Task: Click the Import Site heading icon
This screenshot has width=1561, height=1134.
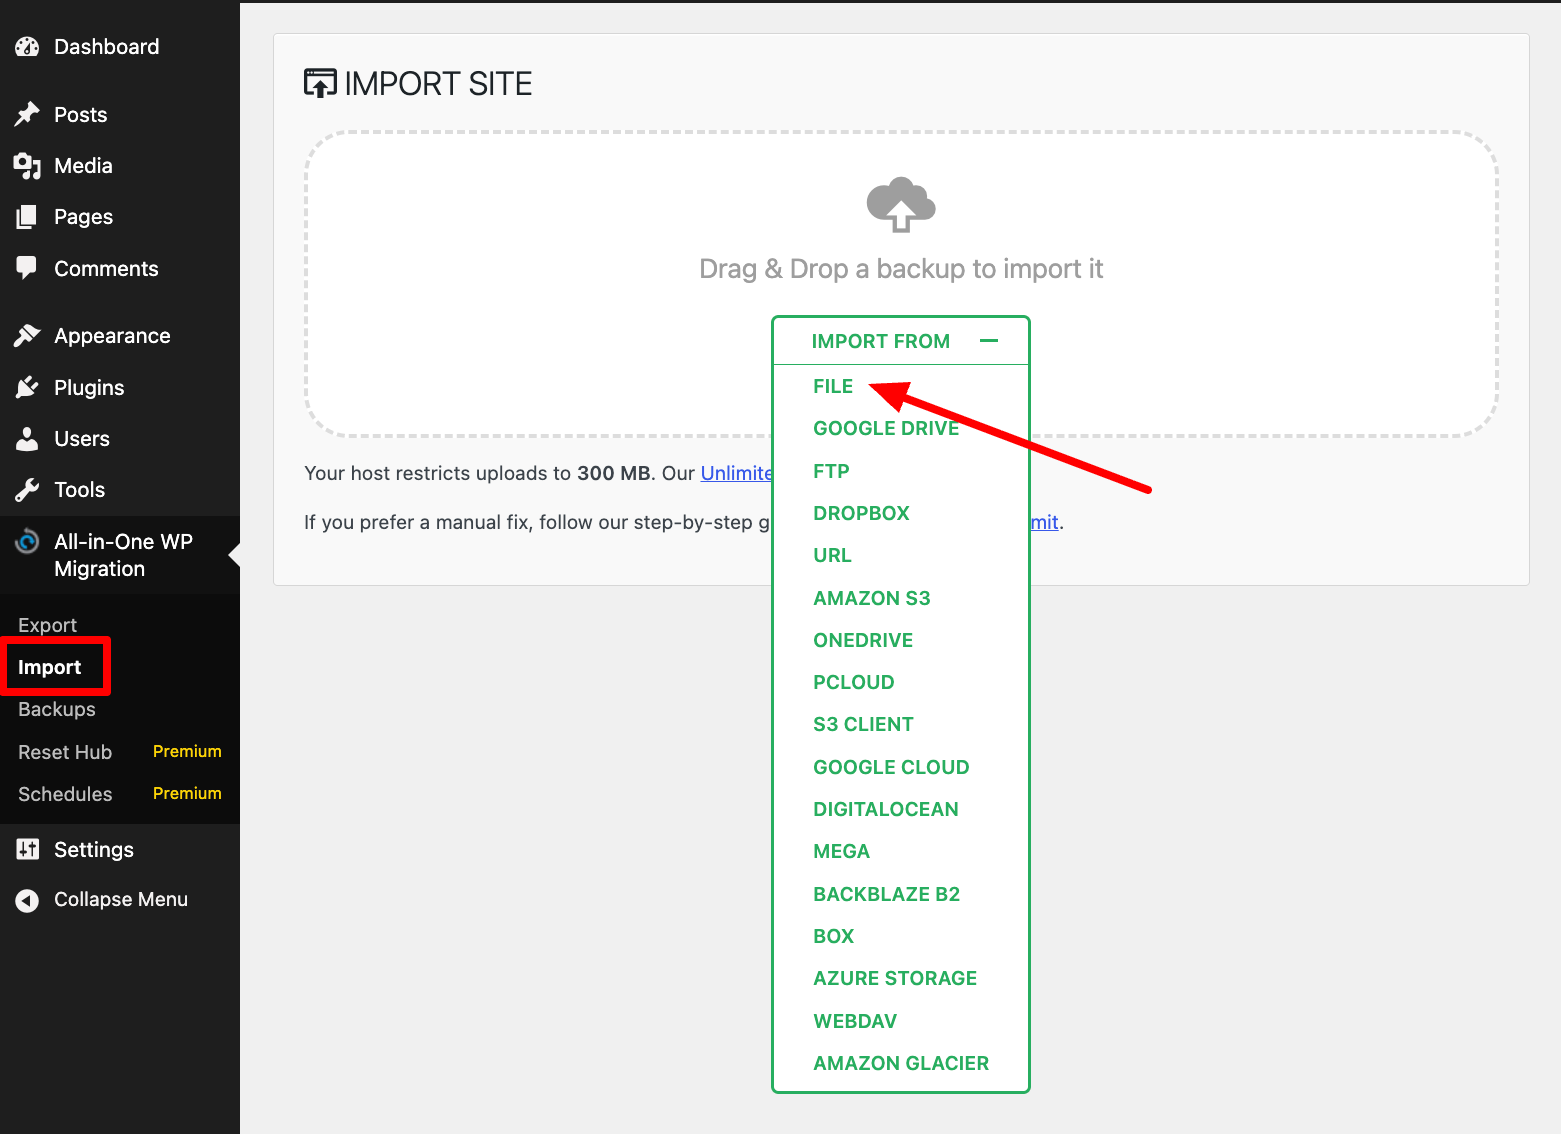Action: [320, 83]
